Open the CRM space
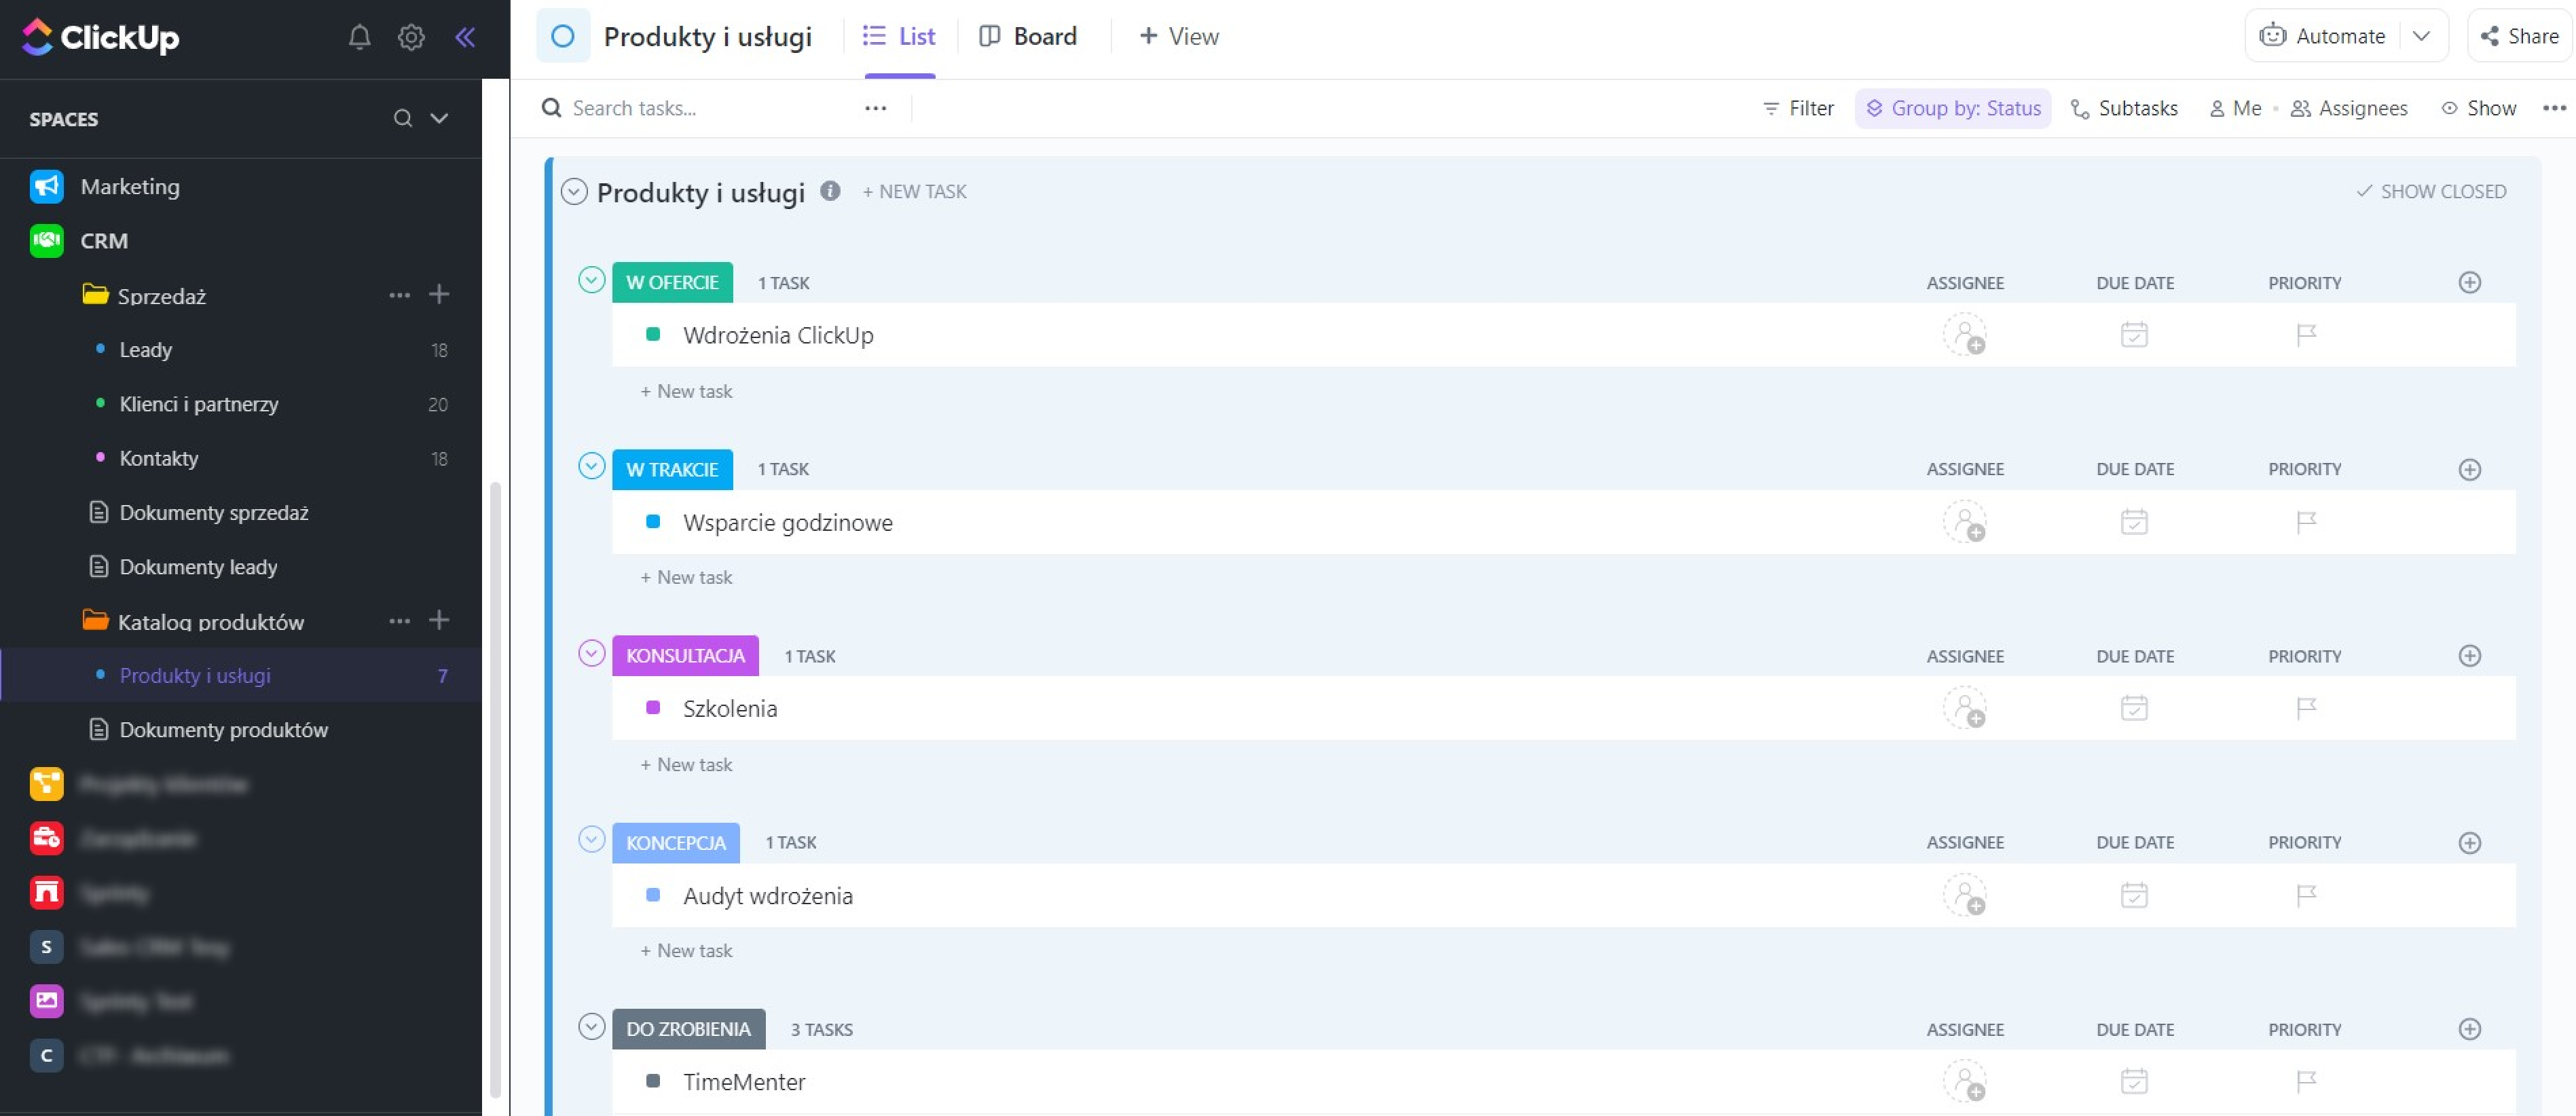Viewport: 2576px width, 1116px height. [104, 241]
